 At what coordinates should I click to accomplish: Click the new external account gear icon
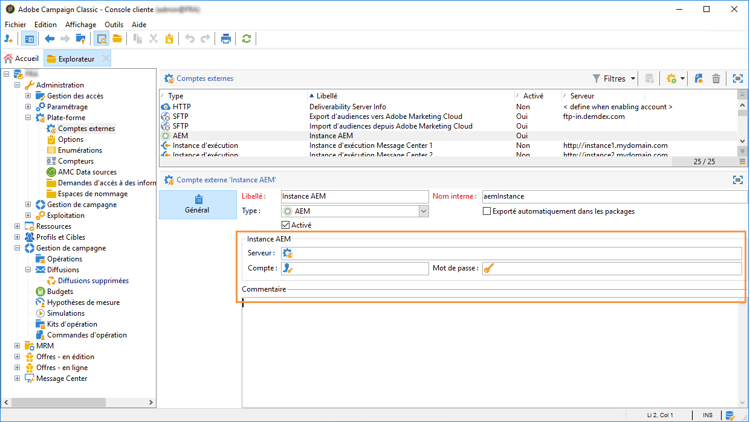tap(672, 78)
